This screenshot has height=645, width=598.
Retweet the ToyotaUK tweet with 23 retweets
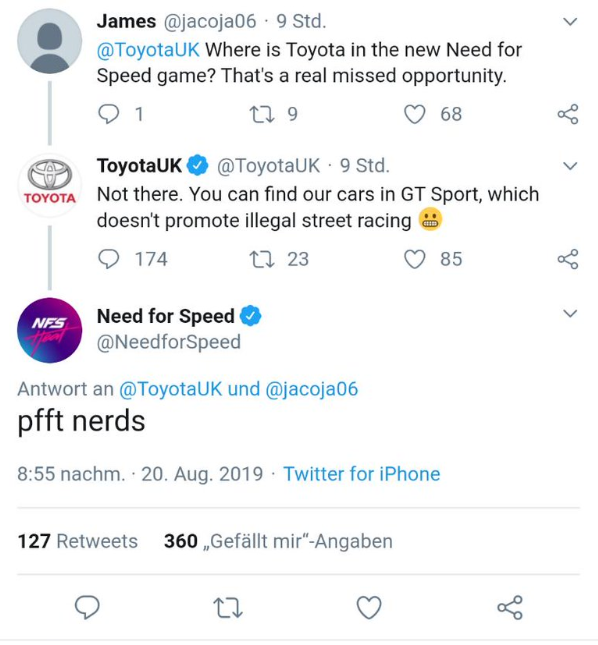coord(262,259)
